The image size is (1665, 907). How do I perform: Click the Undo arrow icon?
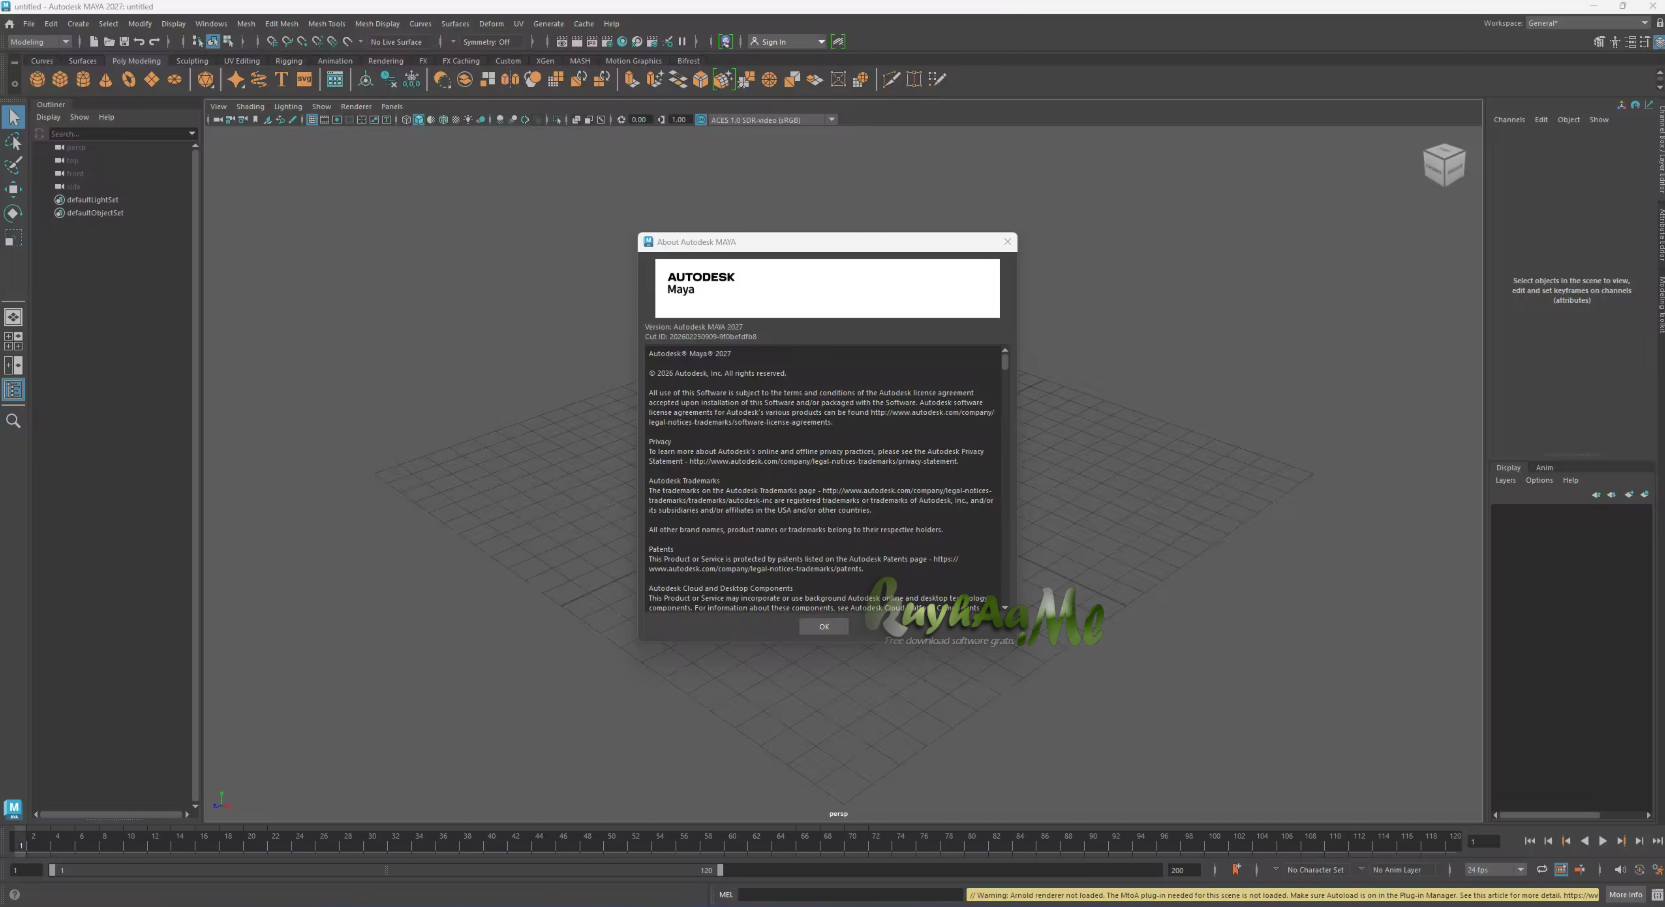pos(139,42)
